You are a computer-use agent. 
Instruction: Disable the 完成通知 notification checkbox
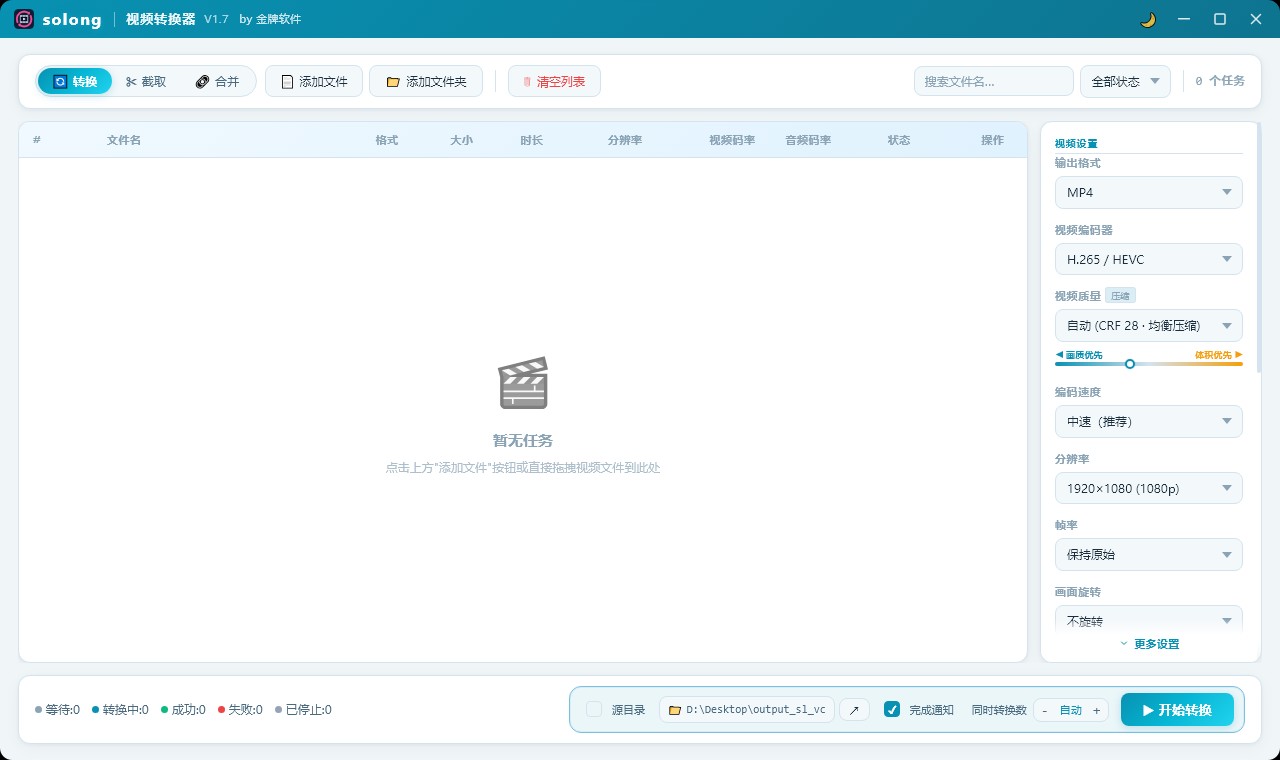892,709
